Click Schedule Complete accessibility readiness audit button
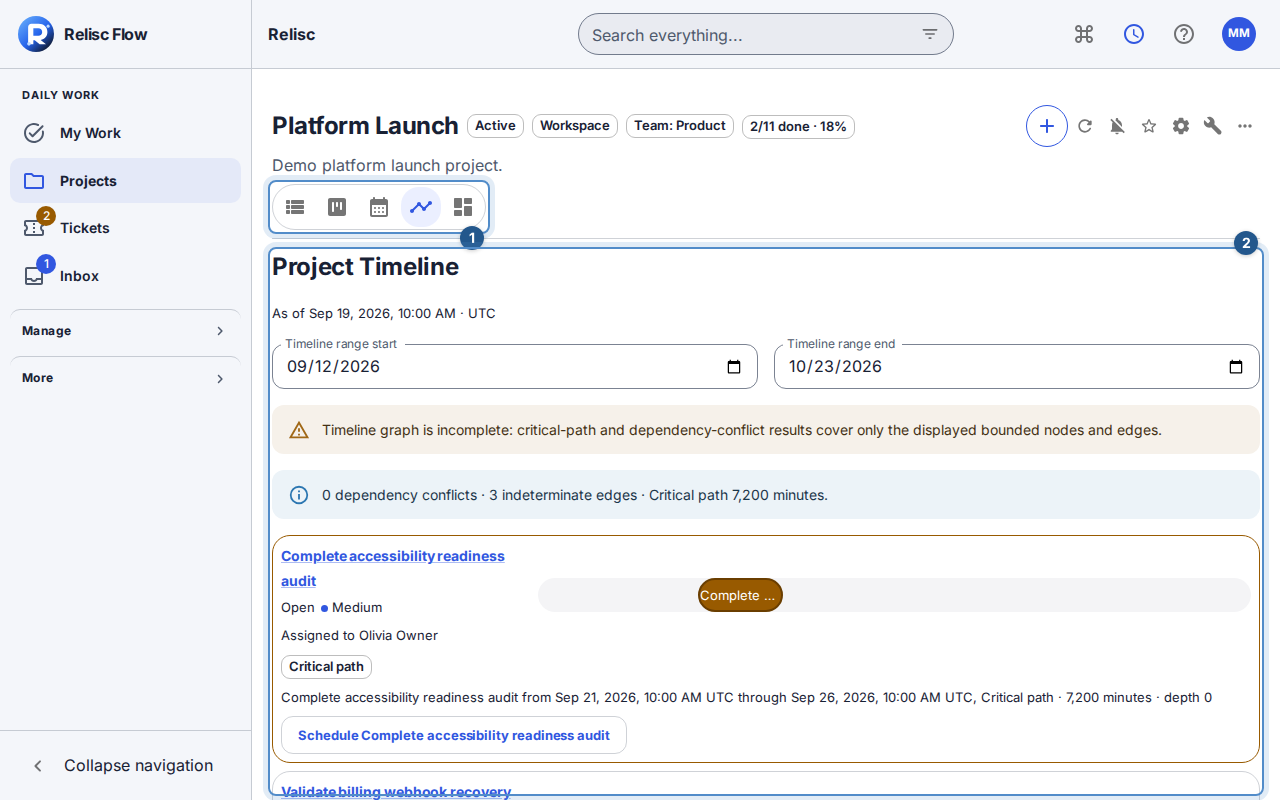1280x800 pixels. click(x=454, y=735)
